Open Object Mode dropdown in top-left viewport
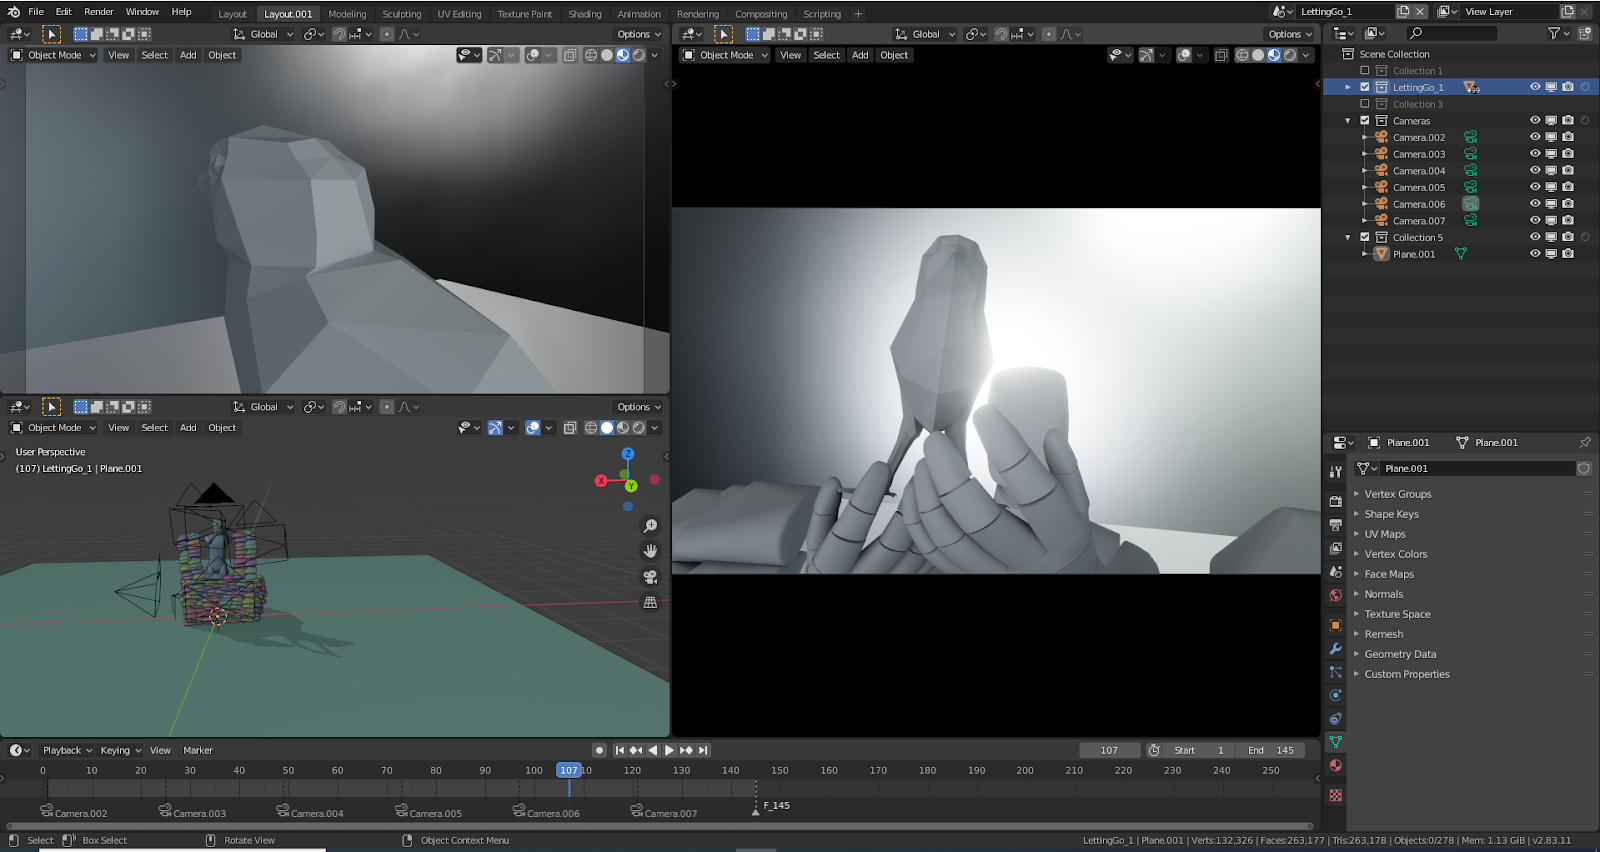This screenshot has width=1600, height=852. click(54, 55)
